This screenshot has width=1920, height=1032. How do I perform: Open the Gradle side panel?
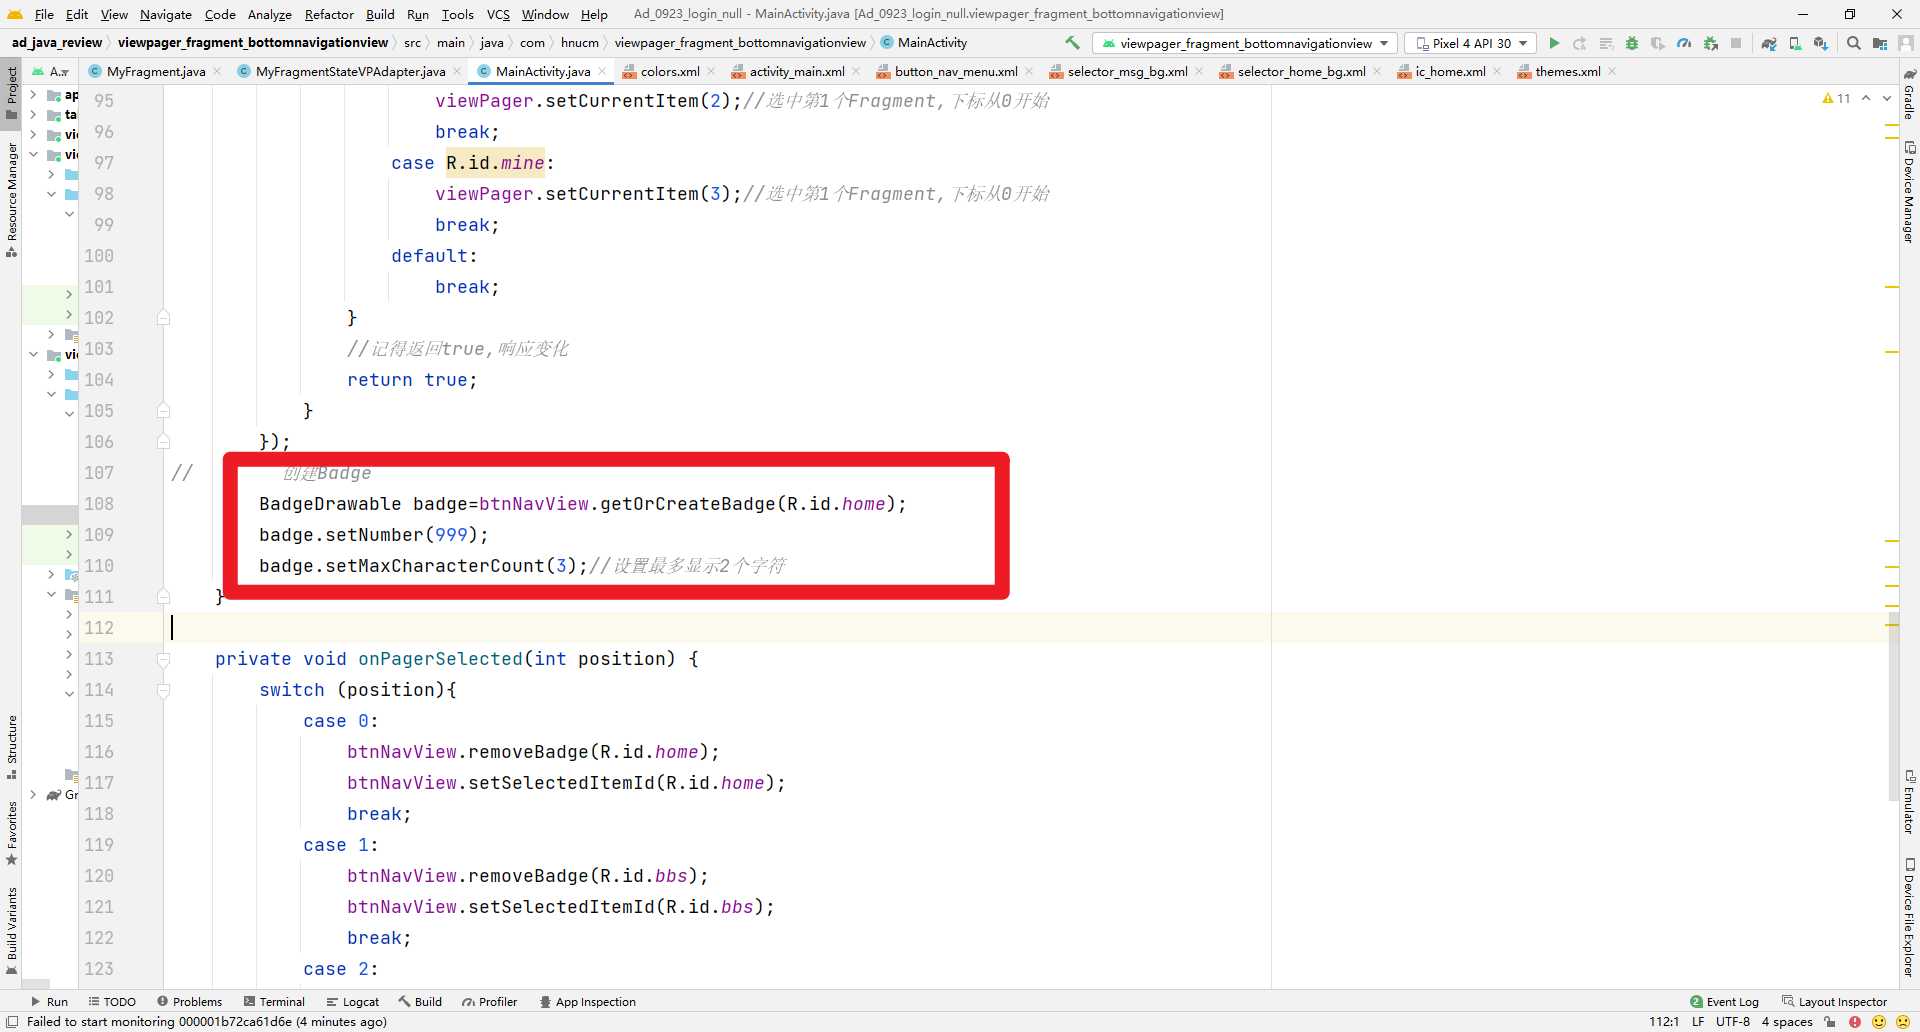[1909, 95]
